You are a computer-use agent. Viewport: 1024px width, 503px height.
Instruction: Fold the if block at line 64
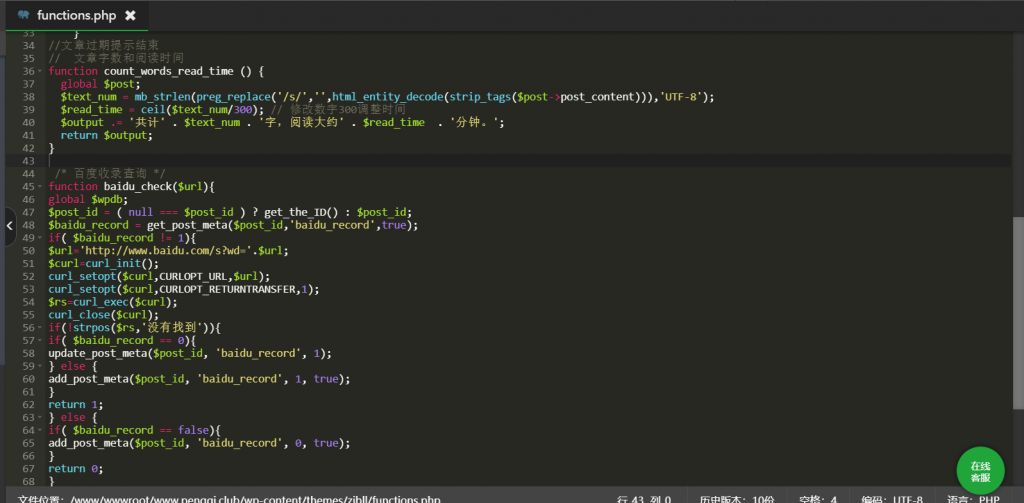coord(40,430)
